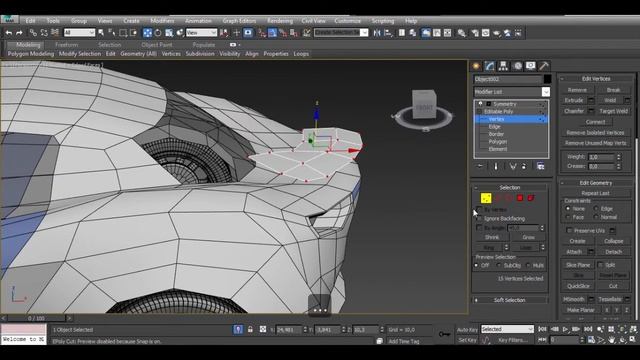Click the object color swatch

point(547,79)
